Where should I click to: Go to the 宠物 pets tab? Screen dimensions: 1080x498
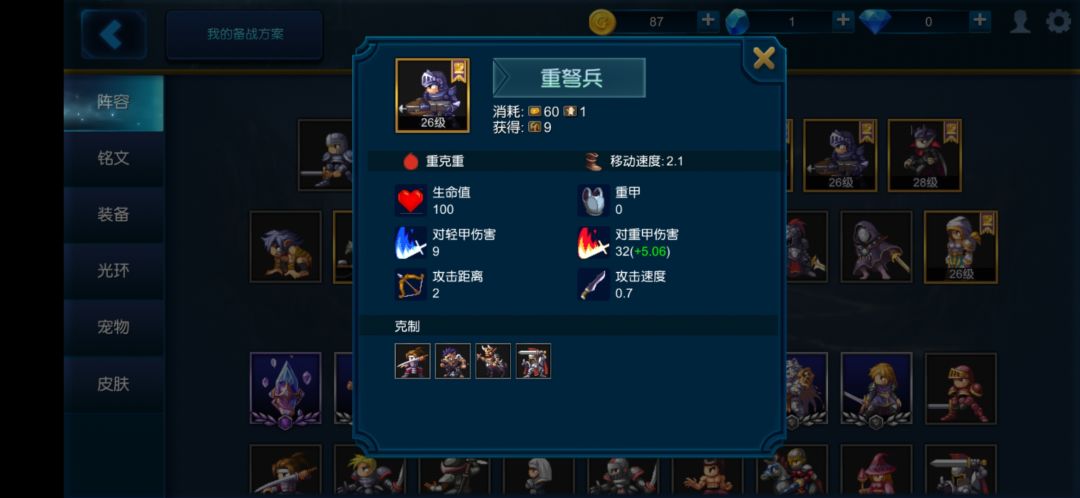tap(114, 327)
